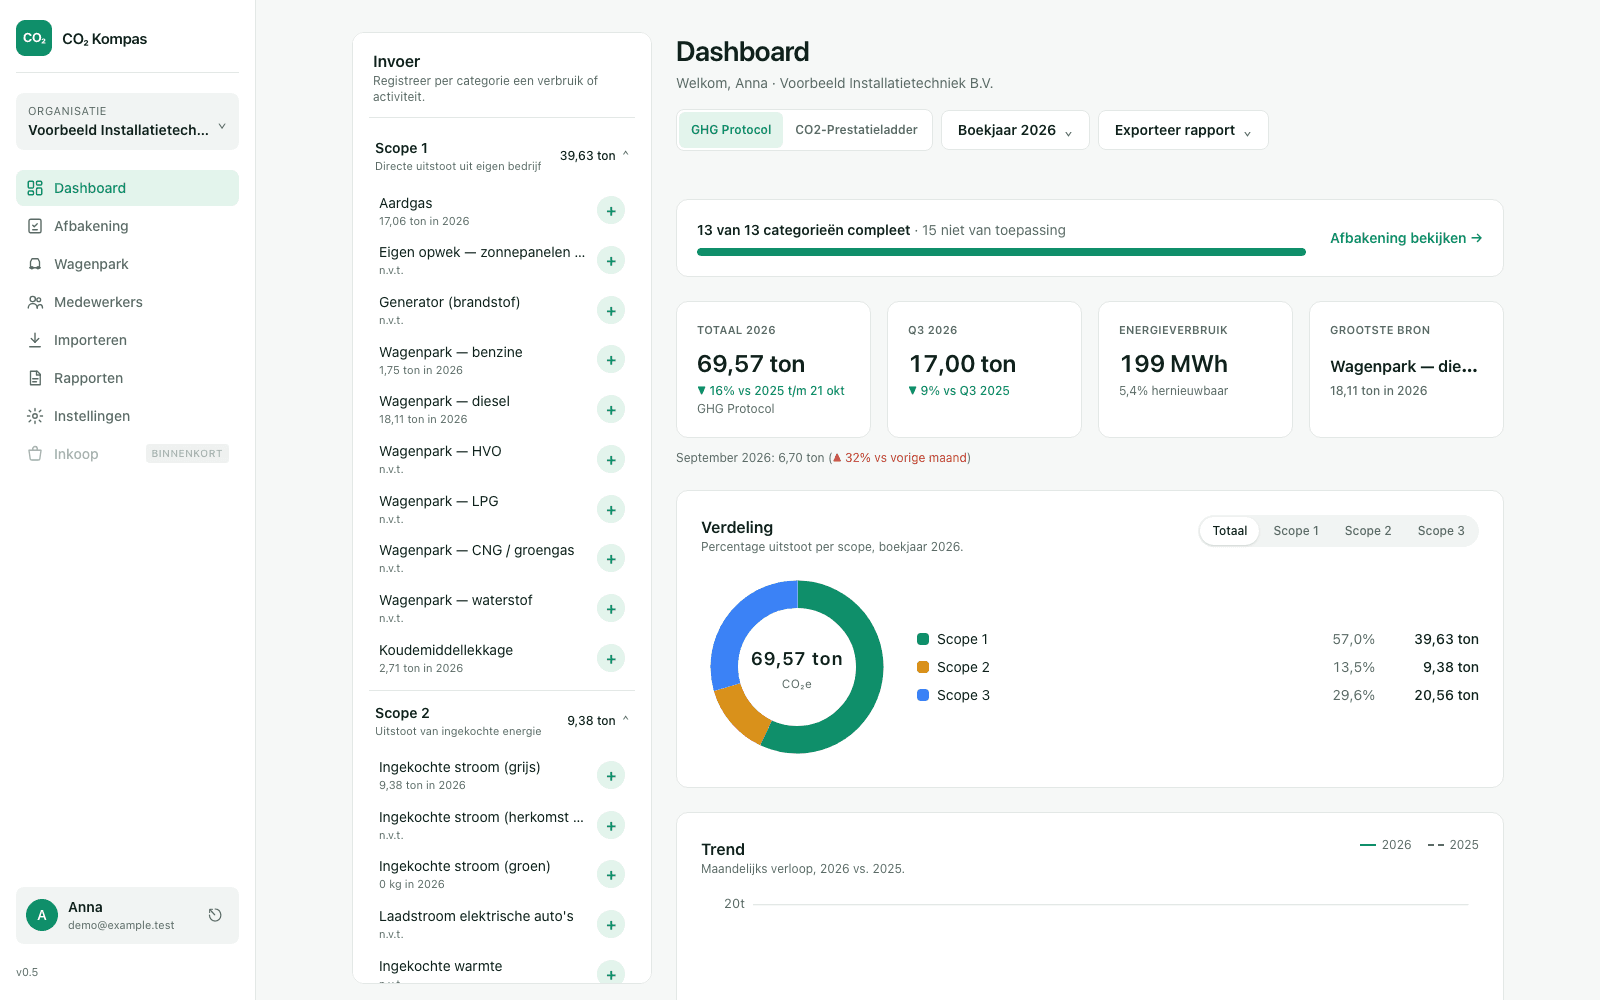Viewport: 1600px width, 1000px height.
Task: Add entry for Wagenpark — benzine
Action: (611, 360)
